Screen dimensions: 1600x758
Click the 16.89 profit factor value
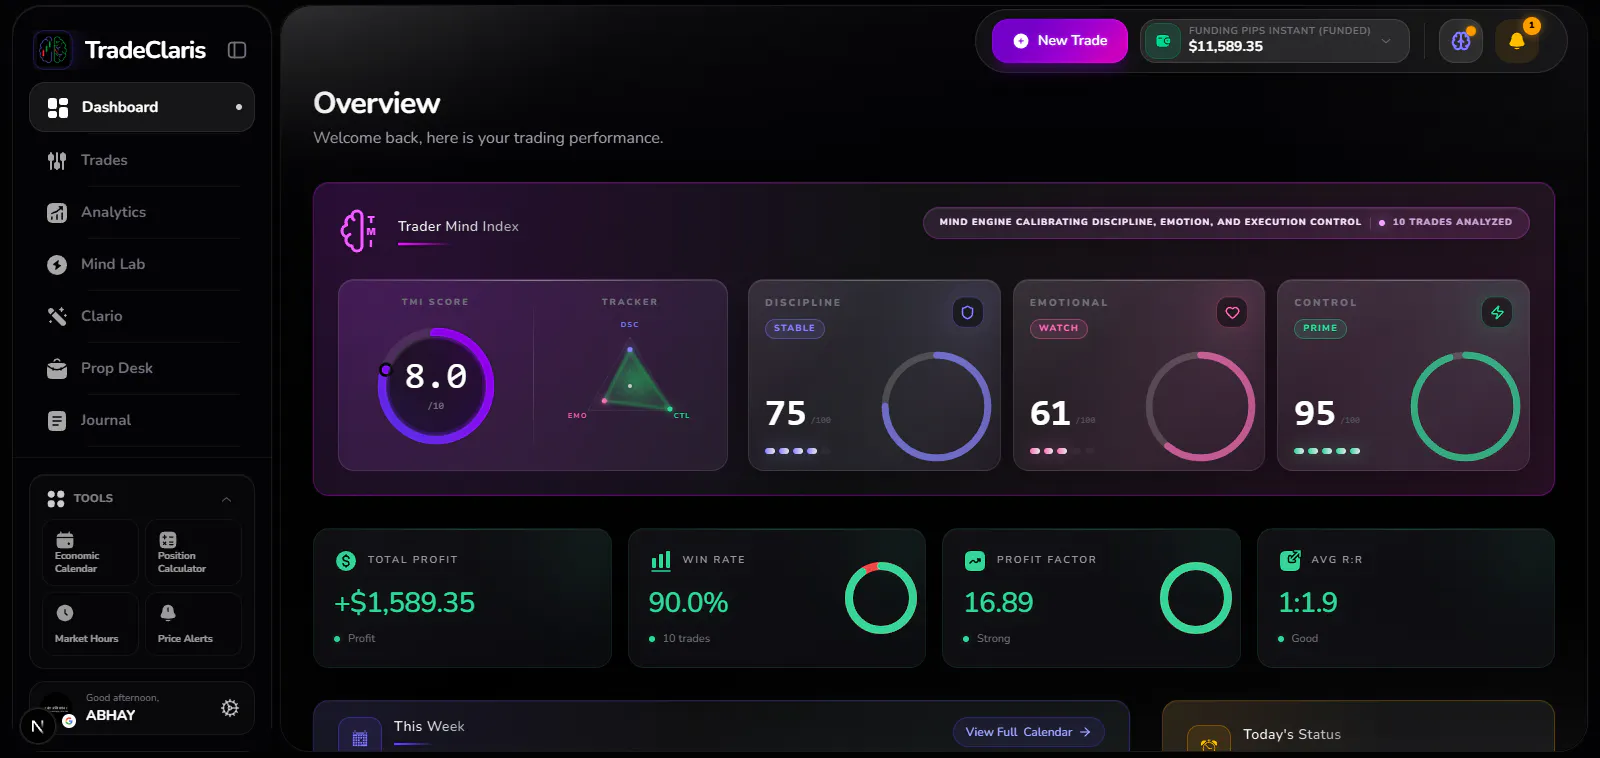tap(998, 602)
